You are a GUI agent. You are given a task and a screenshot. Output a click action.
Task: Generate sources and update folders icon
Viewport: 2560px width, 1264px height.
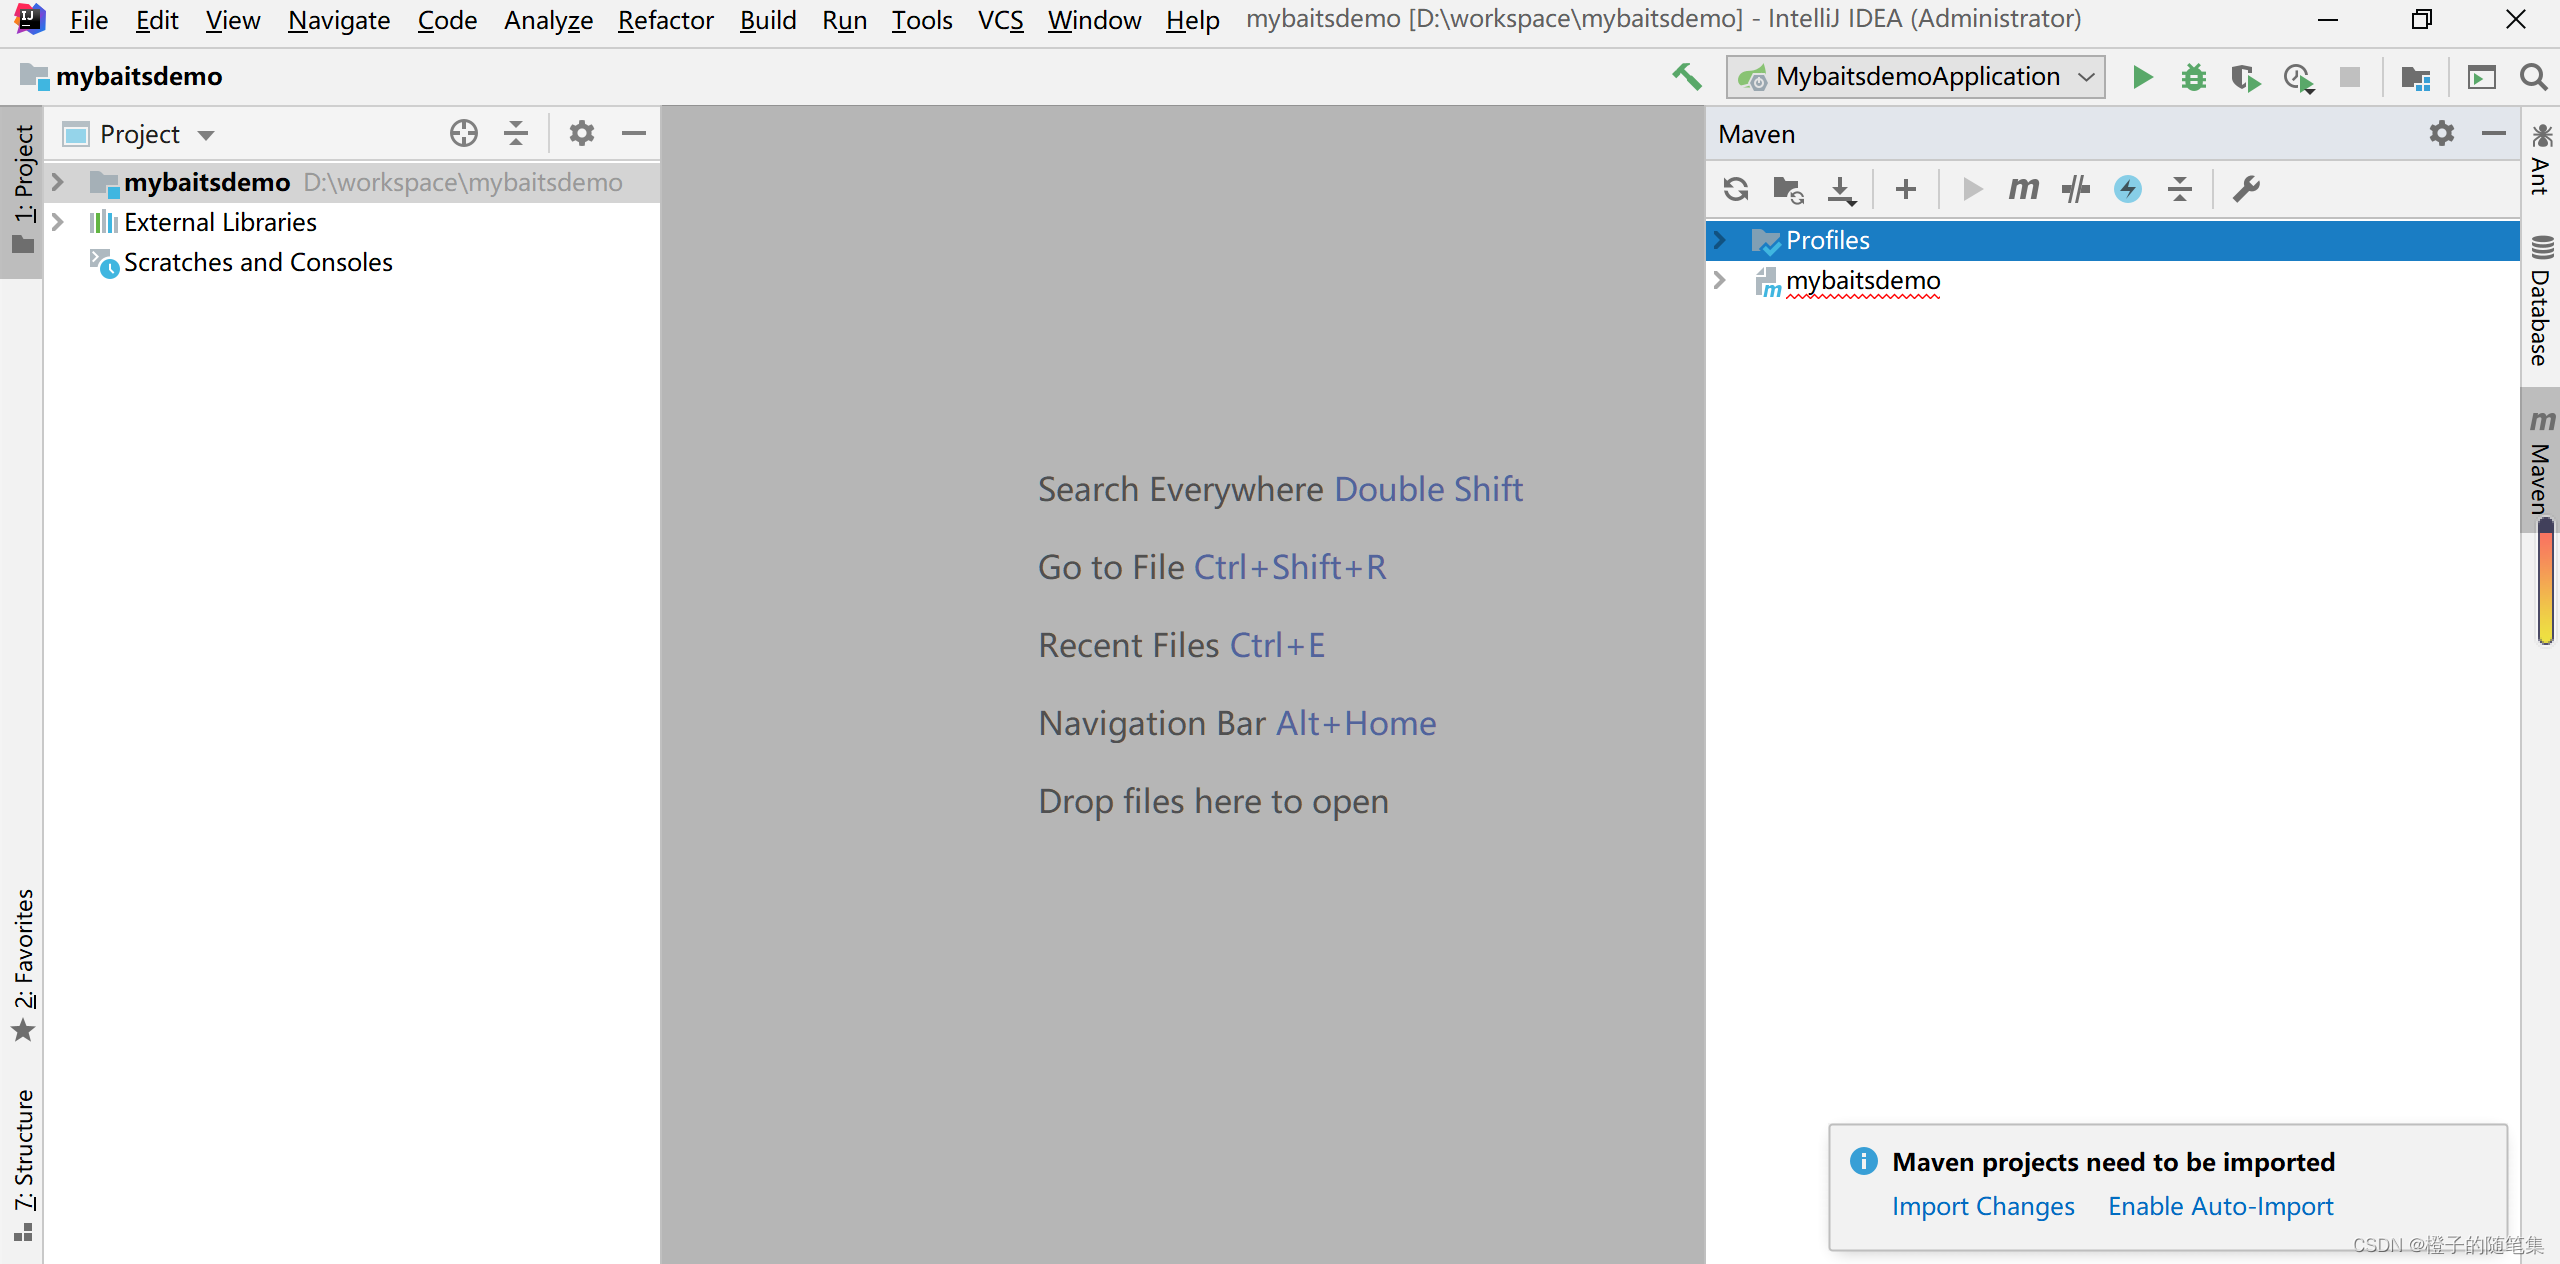(1788, 189)
